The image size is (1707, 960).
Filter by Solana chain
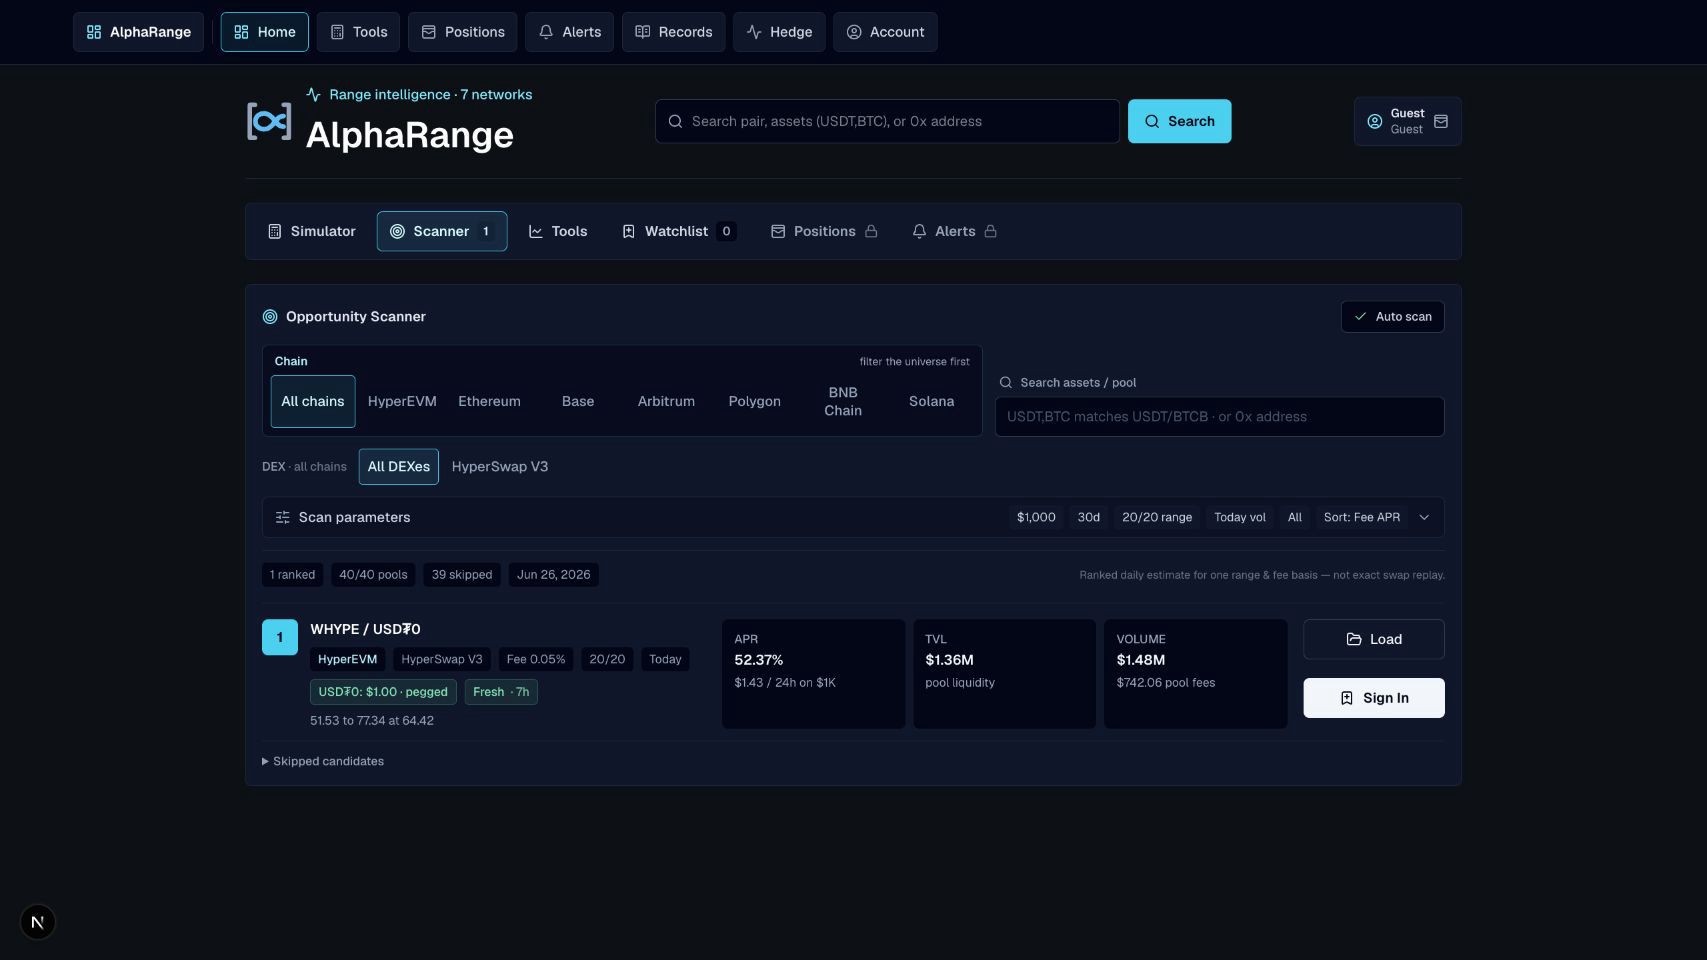pos(931,401)
